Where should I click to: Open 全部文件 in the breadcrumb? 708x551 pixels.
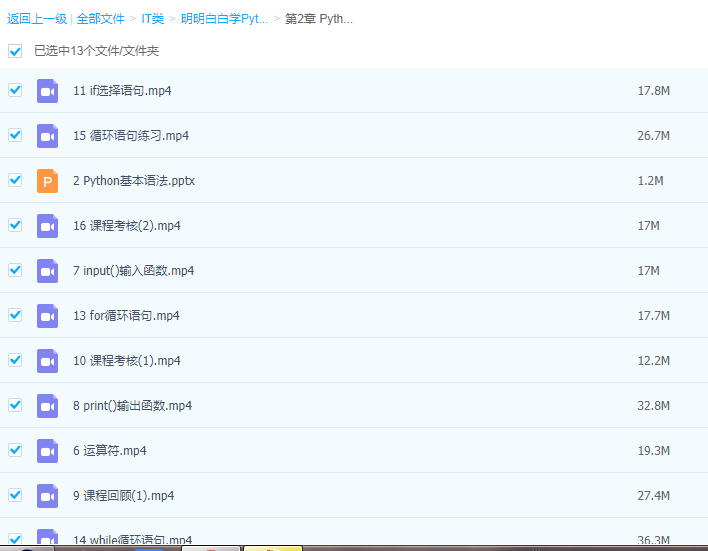click(101, 19)
